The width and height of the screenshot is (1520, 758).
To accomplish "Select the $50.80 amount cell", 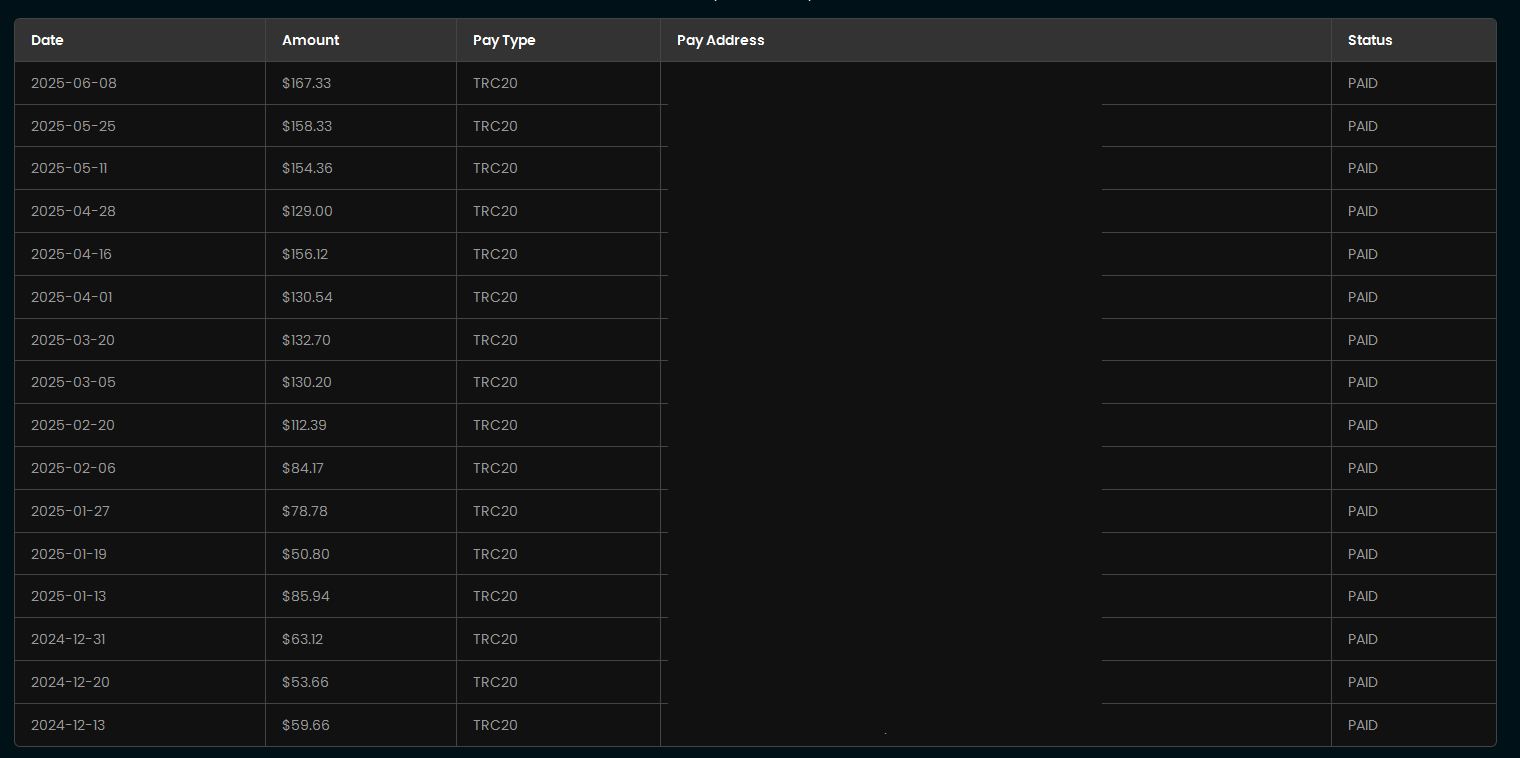I will pos(305,554).
